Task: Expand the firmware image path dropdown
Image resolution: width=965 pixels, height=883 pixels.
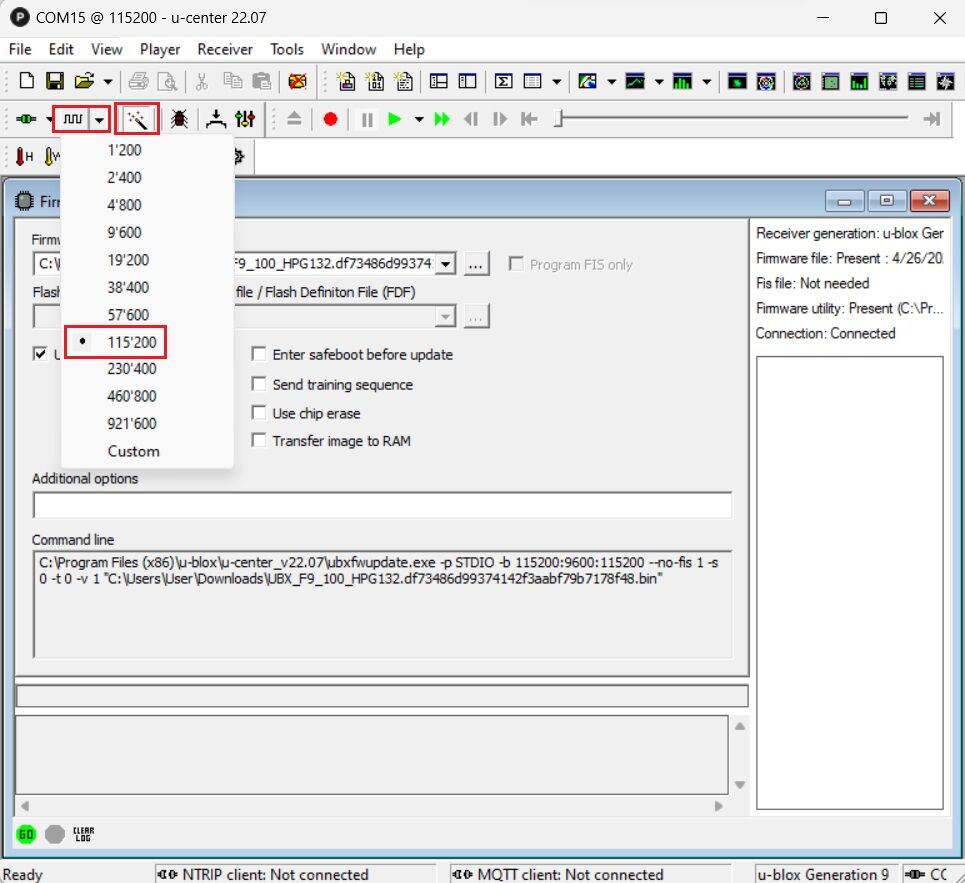Action: pos(446,264)
